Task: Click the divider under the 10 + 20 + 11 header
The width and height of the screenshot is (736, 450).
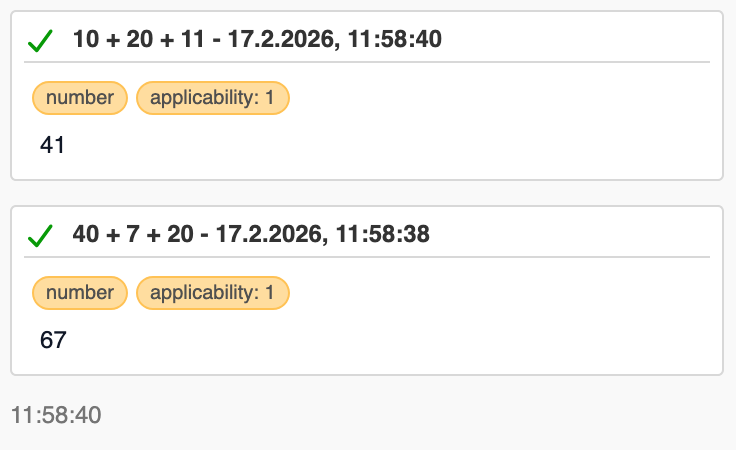Action: (x=367, y=62)
